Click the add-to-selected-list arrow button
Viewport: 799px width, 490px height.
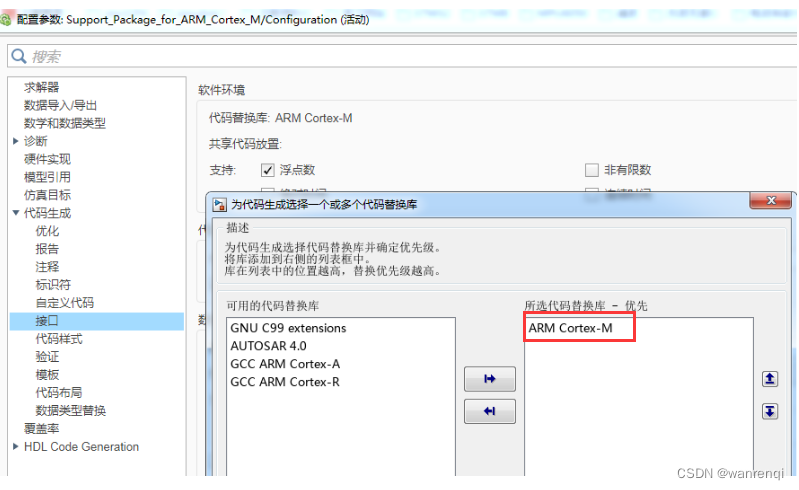pyautogui.click(x=490, y=379)
